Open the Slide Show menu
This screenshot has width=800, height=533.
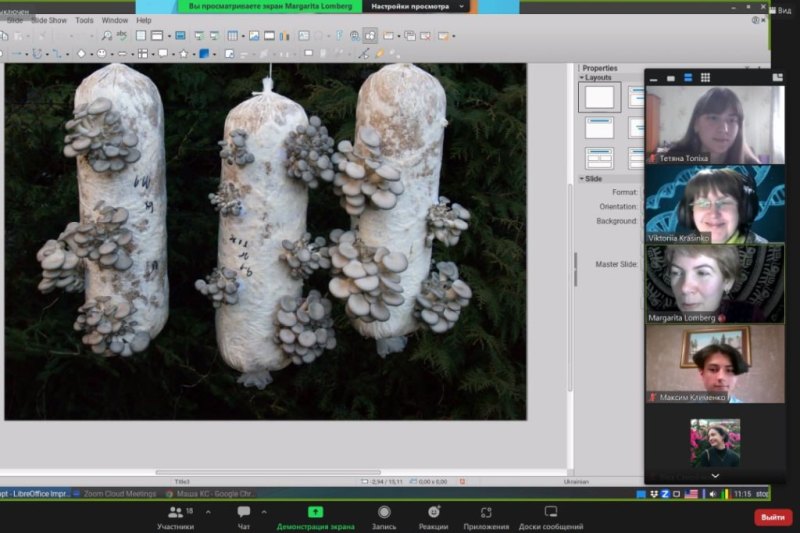pyautogui.click(x=49, y=20)
